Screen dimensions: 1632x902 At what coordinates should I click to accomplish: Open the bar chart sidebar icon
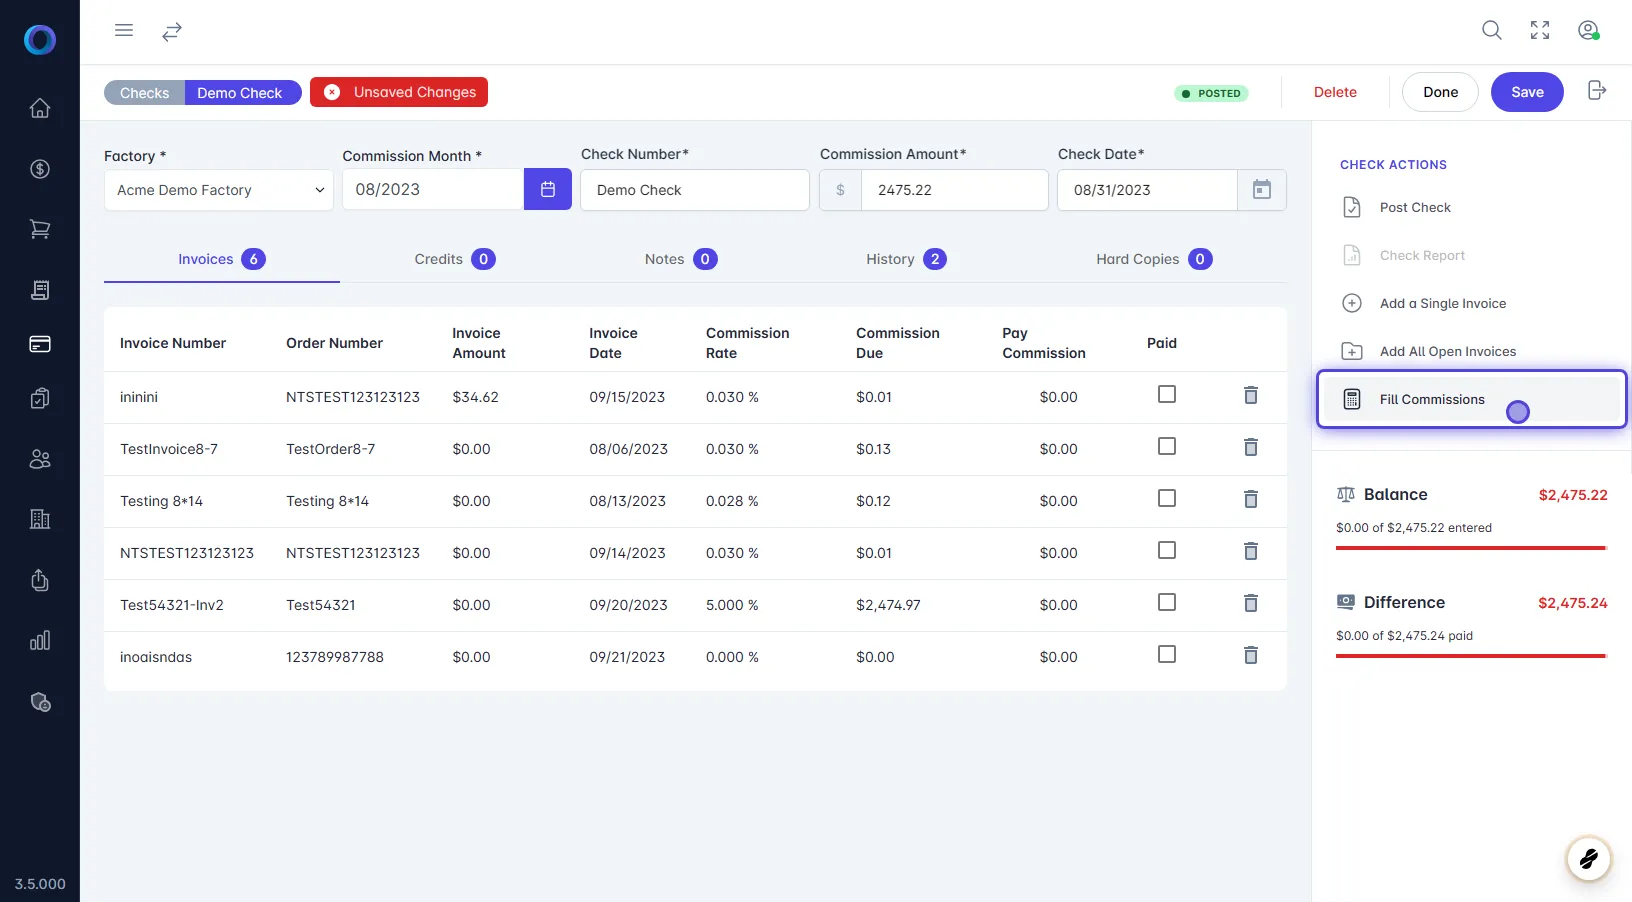[40, 640]
